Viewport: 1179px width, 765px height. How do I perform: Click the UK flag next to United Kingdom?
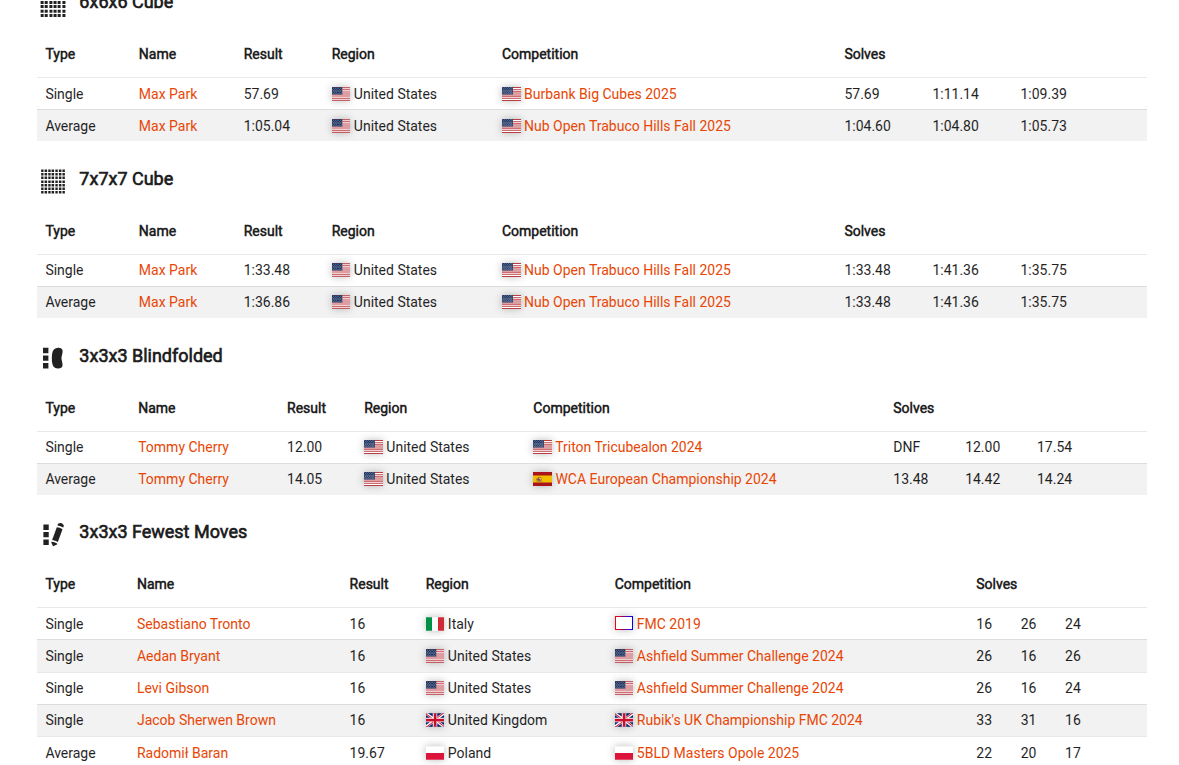(x=435, y=720)
